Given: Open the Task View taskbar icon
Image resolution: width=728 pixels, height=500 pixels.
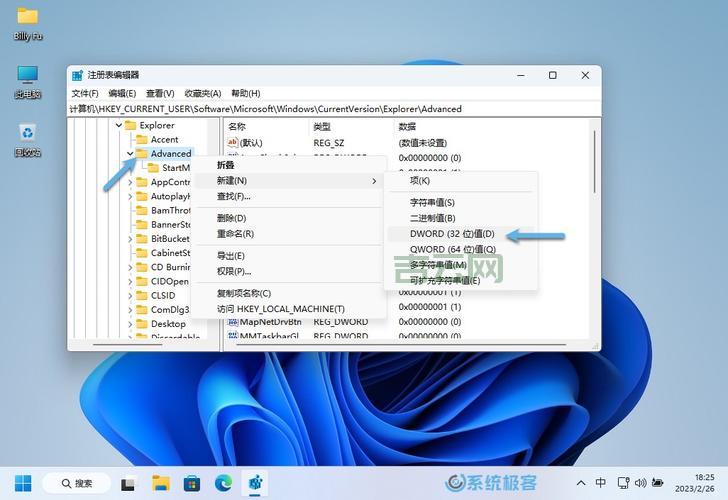Looking at the screenshot, I should click(129, 484).
